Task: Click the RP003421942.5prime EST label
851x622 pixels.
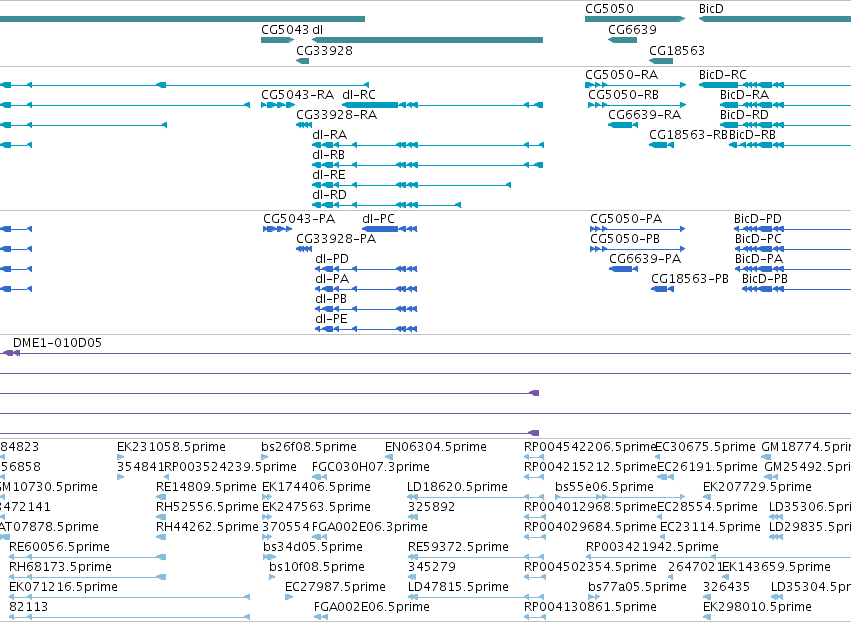Action: coord(652,547)
